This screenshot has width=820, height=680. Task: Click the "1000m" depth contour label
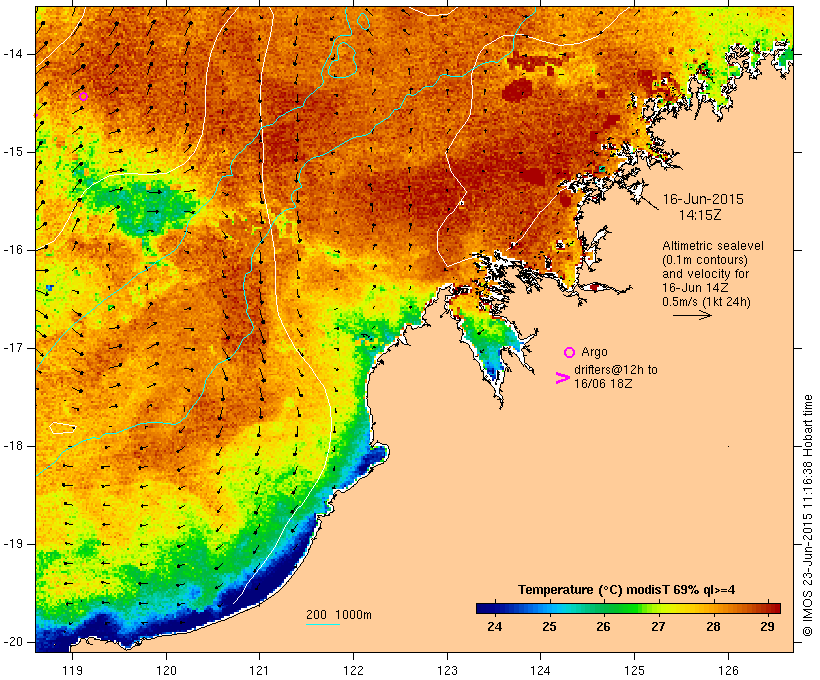354,615
